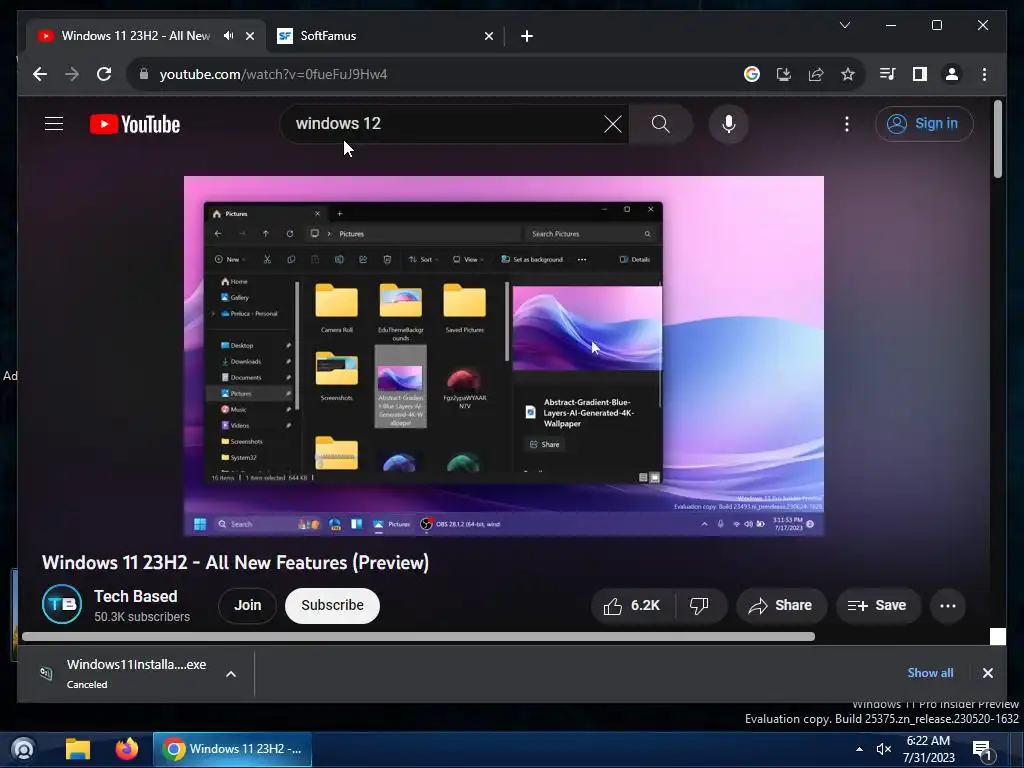This screenshot has width=1024, height=768.
Task: Click the video player area
Action: [x=504, y=356]
